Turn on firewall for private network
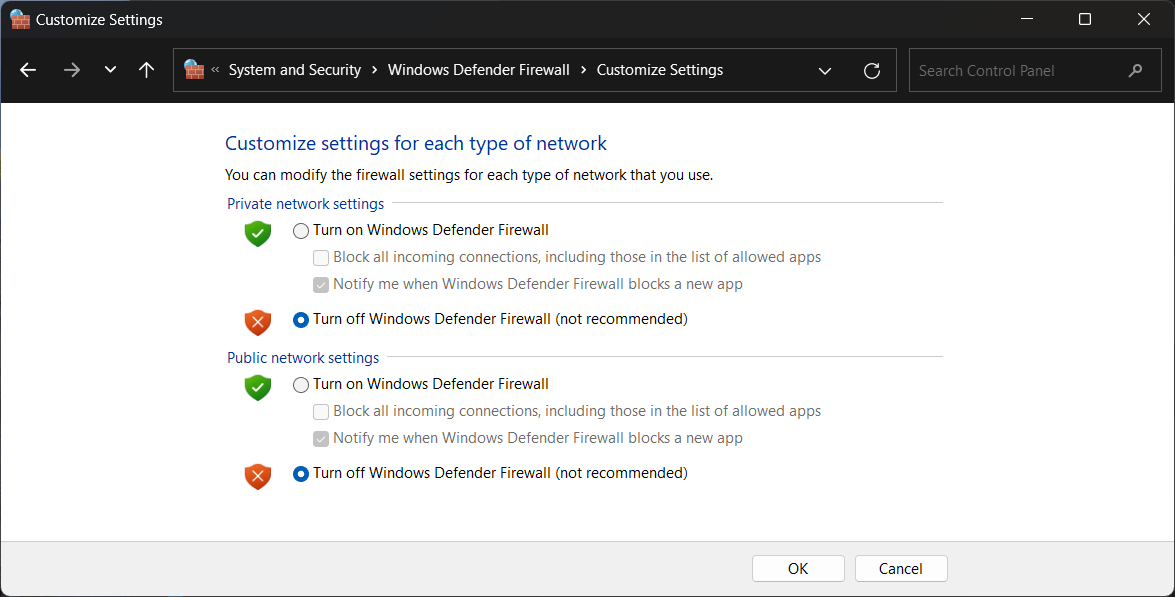Screen dimensions: 1175x597 pos(300,231)
